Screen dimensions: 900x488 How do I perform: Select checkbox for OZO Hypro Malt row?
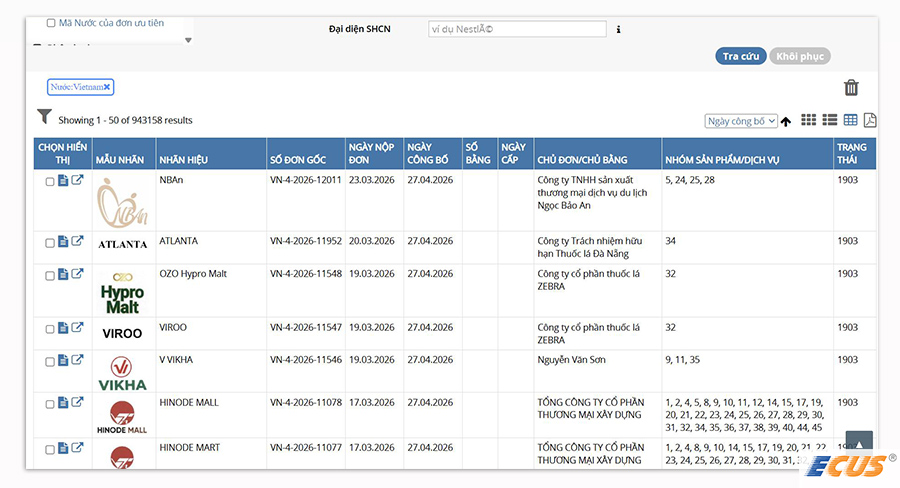(x=50, y=276)
